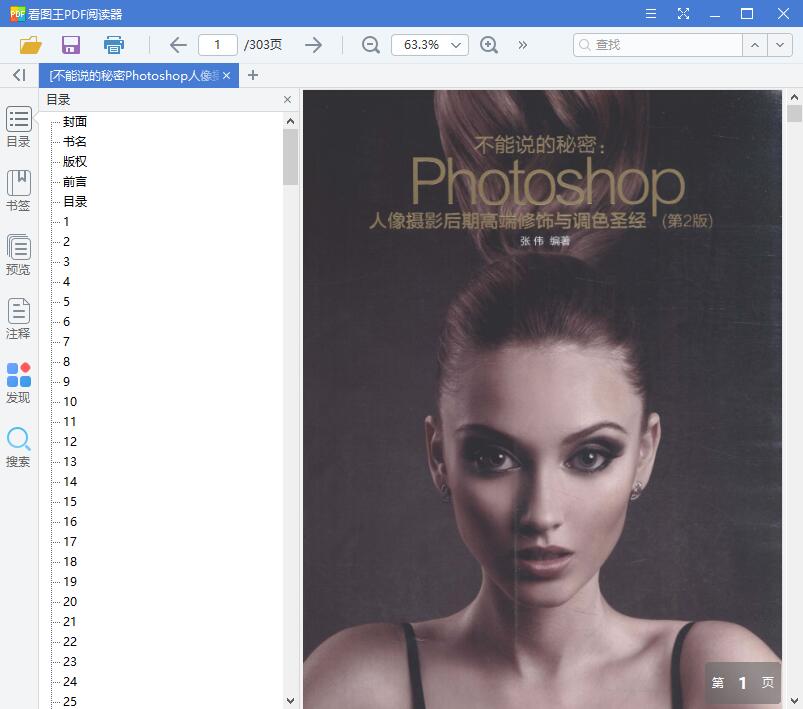803x709 pixels.
Task: Jump to 书名 in the outline
Action: coord(75,141)
